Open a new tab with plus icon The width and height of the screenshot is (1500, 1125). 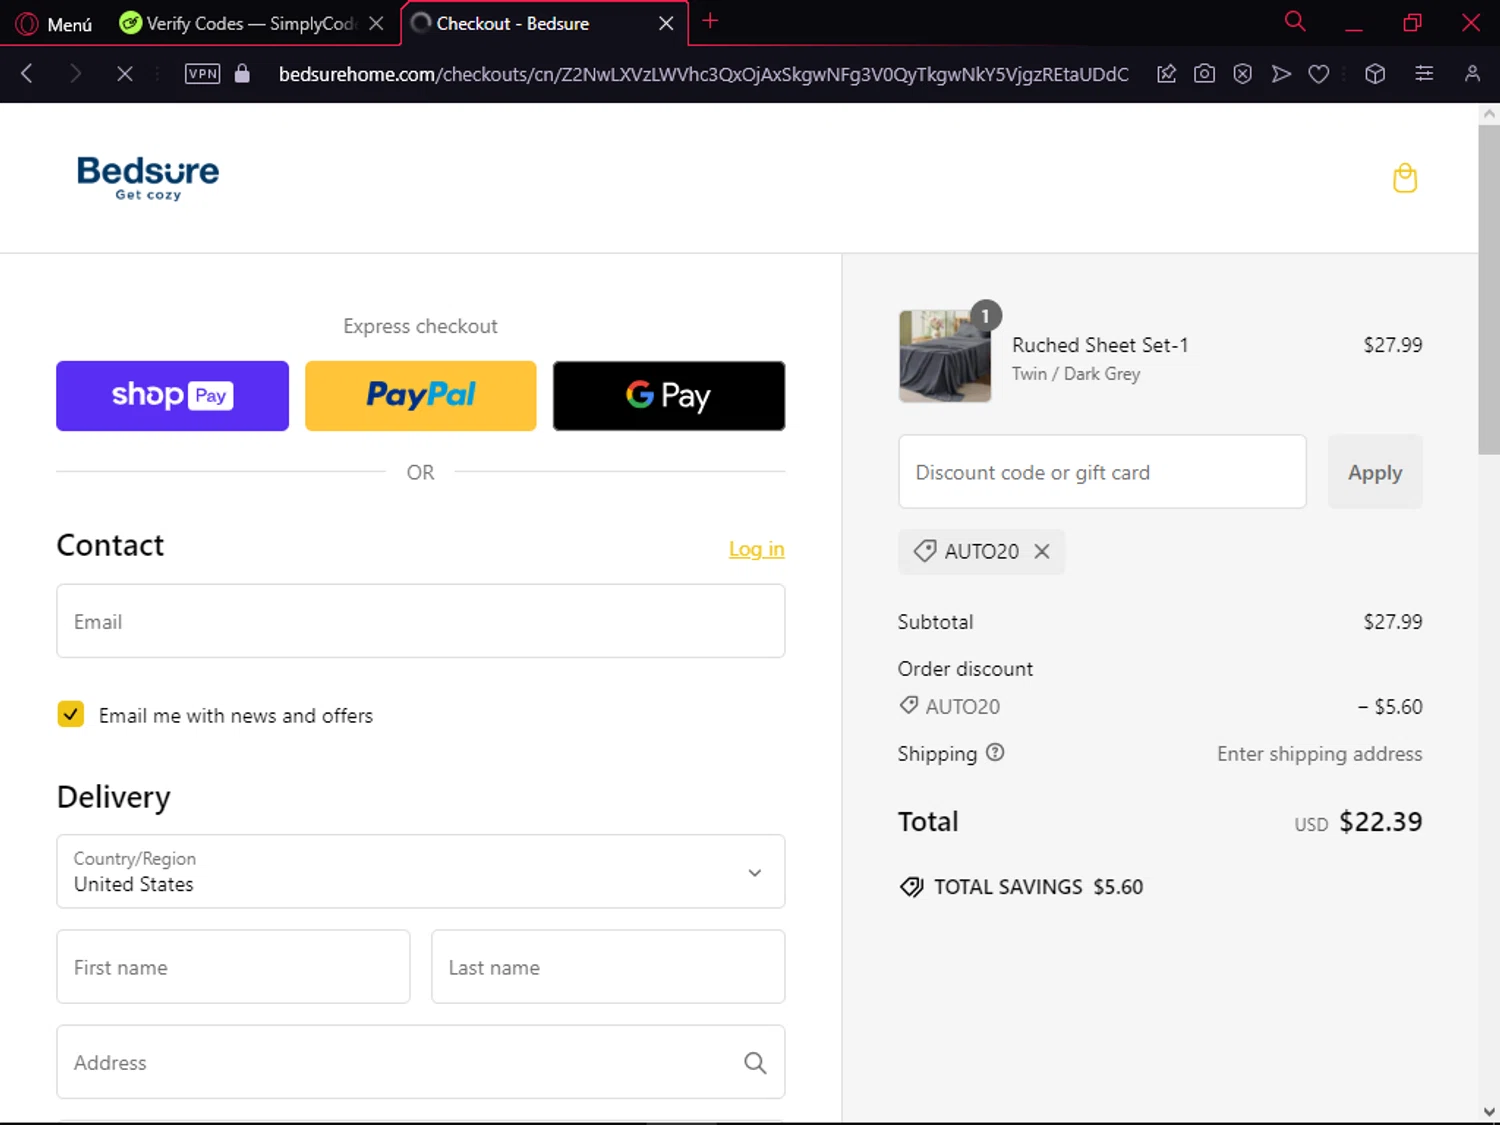click(710, 21)
